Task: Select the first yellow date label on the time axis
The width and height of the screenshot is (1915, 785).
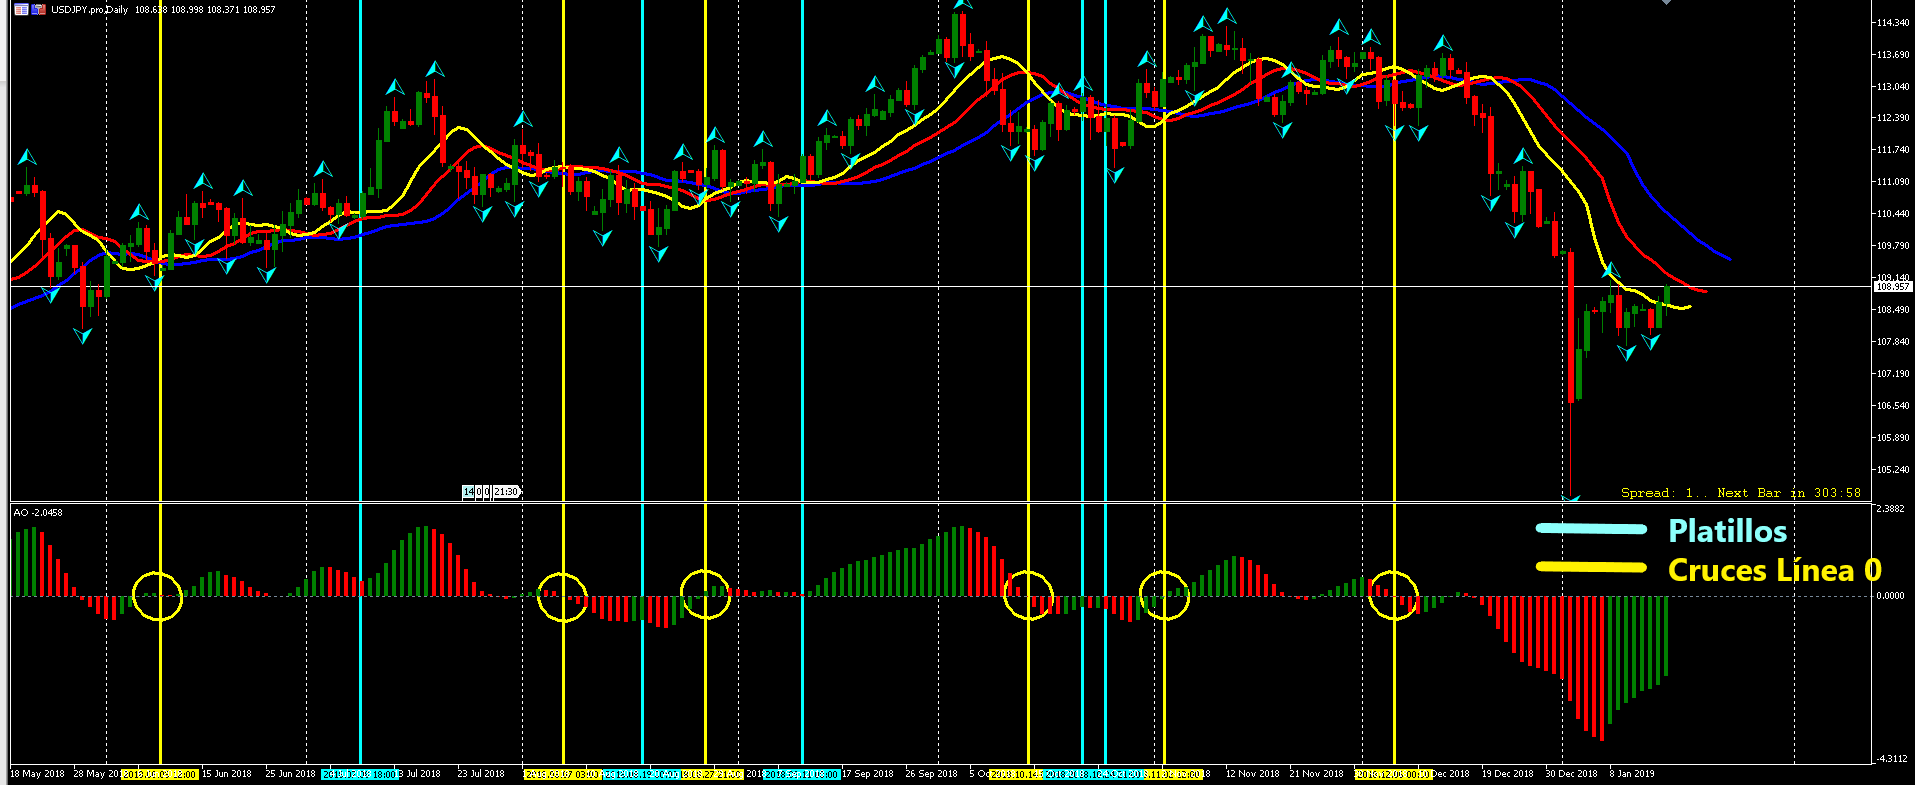Action: [x=160, y=774]
